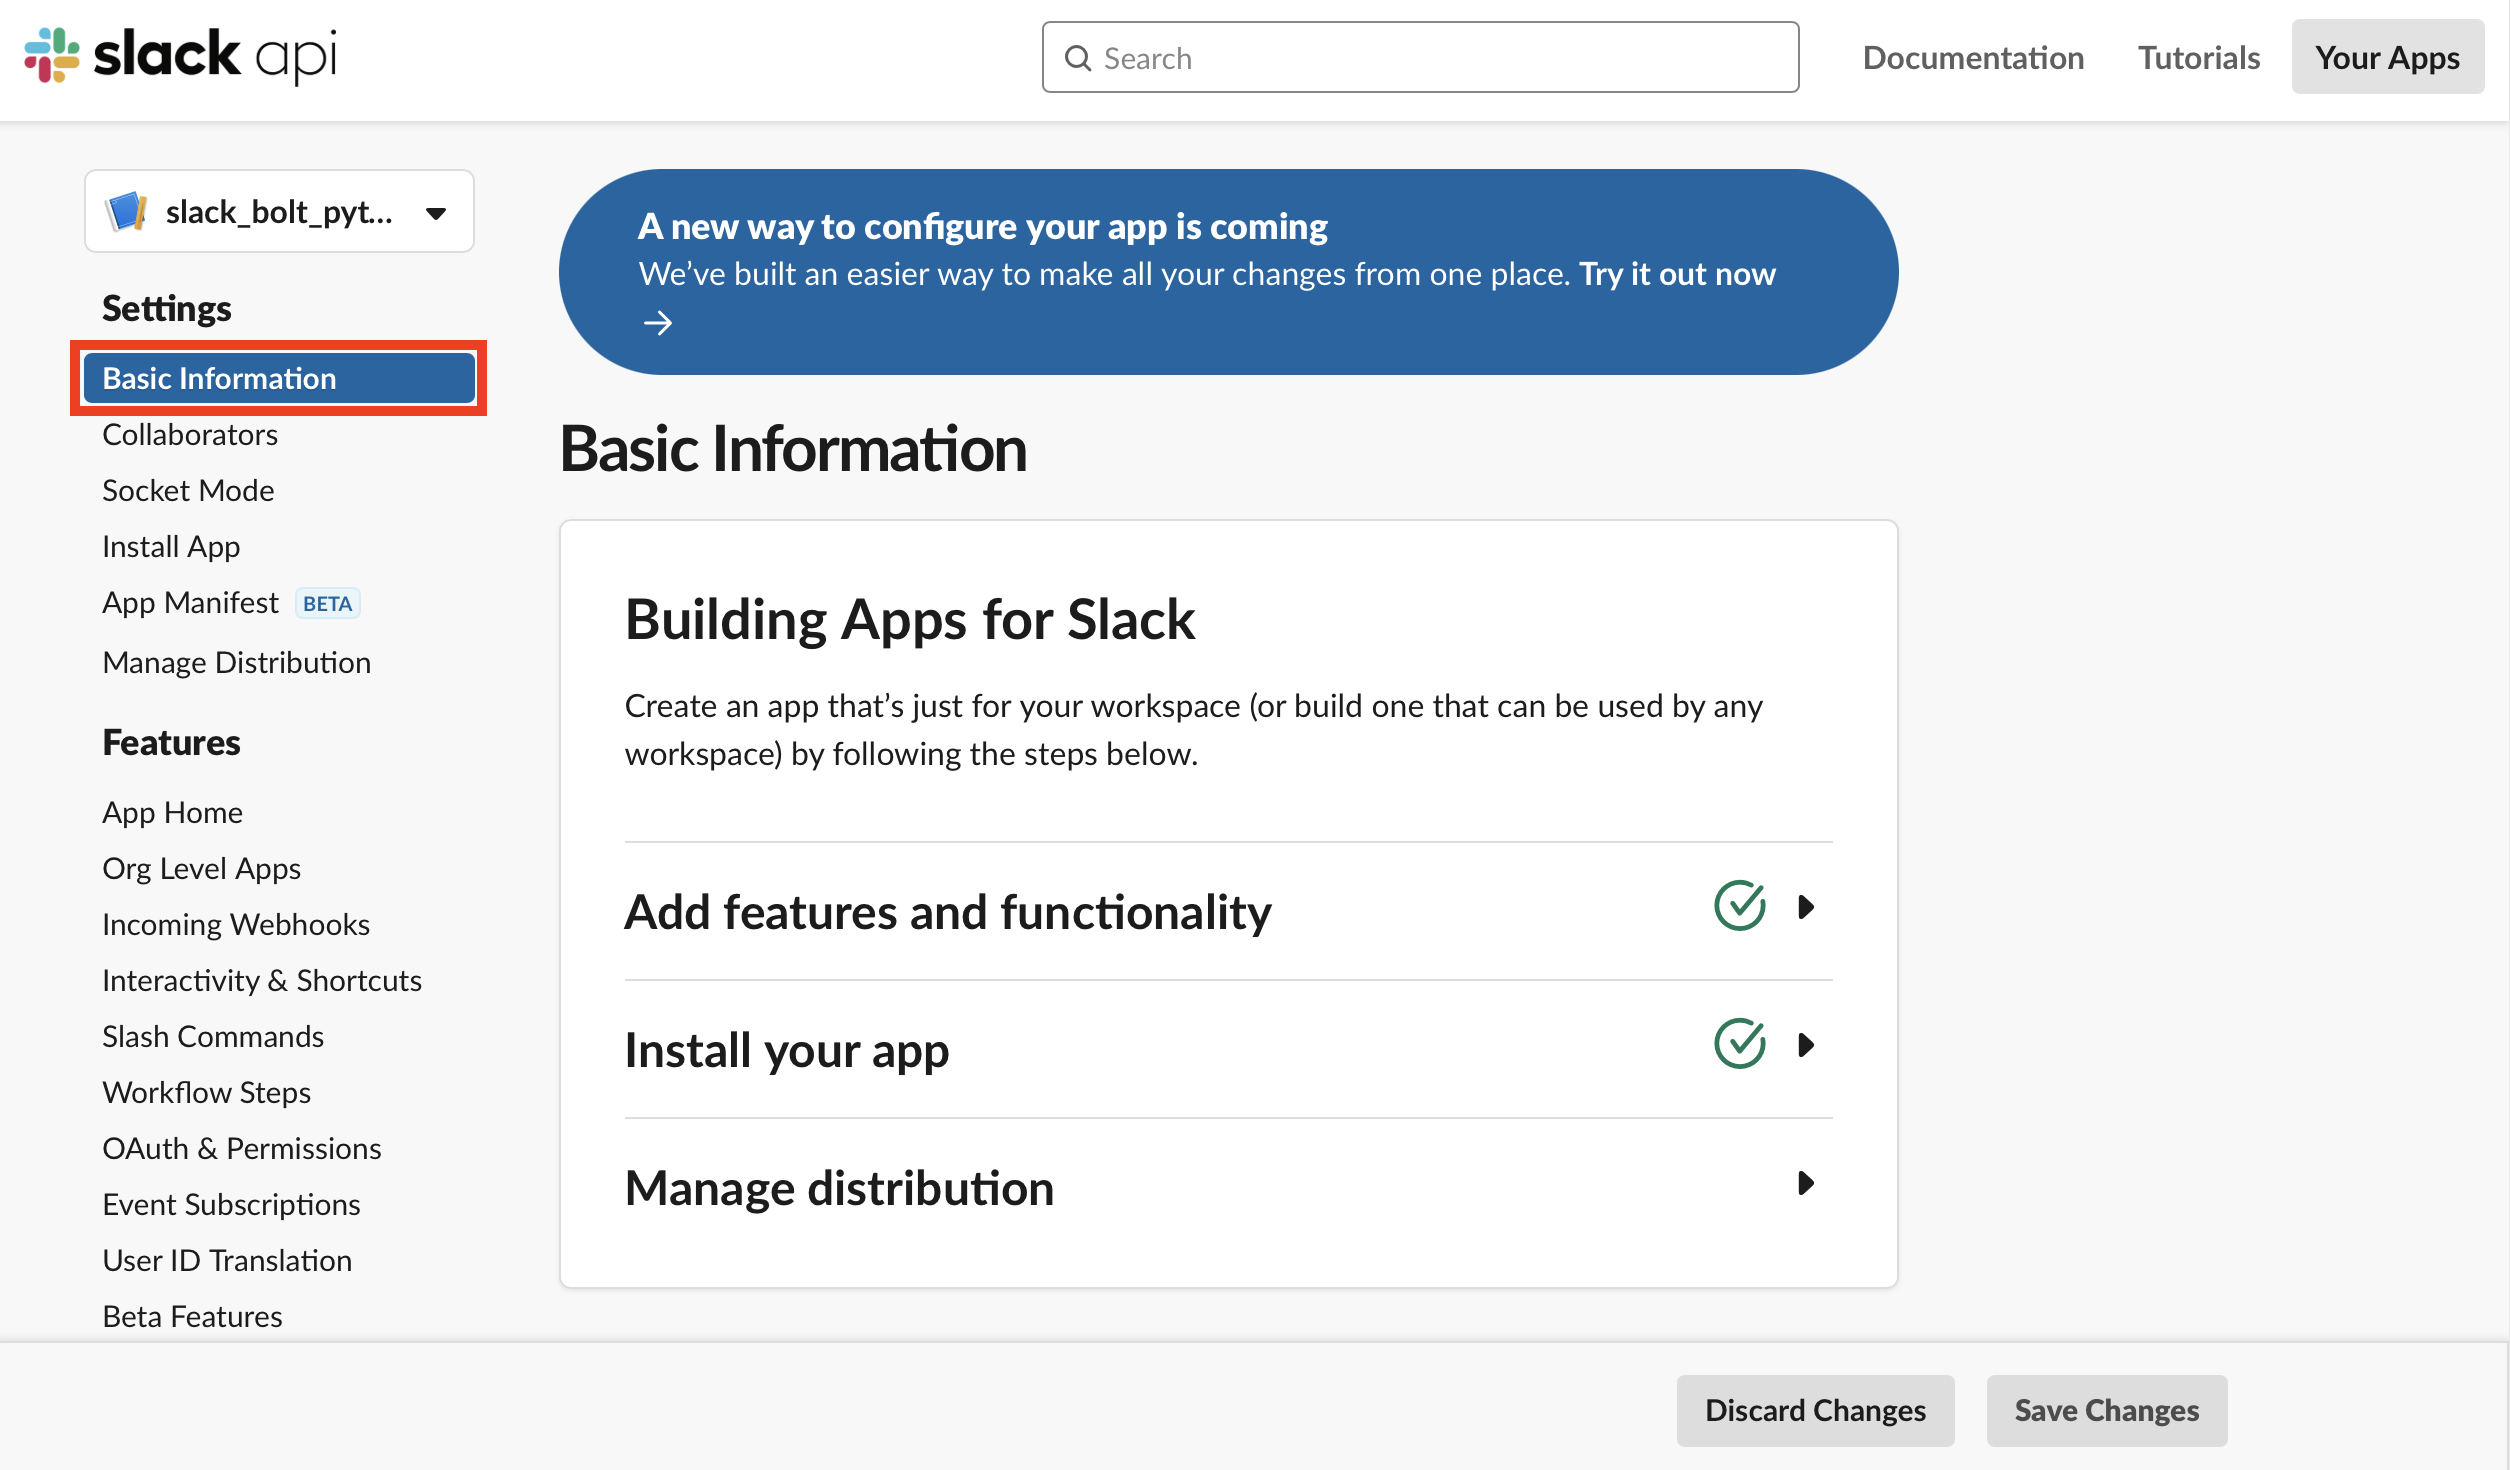
Task: Open App Home feature page
Action: tap(172, 812)
